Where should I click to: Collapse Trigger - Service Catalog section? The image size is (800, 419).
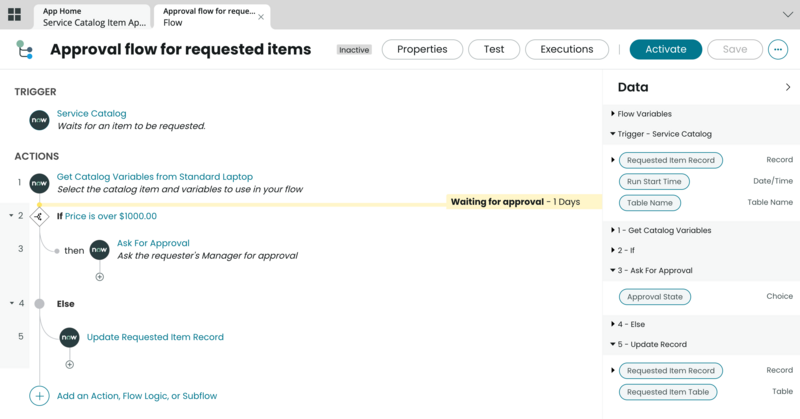click(612, 134)
